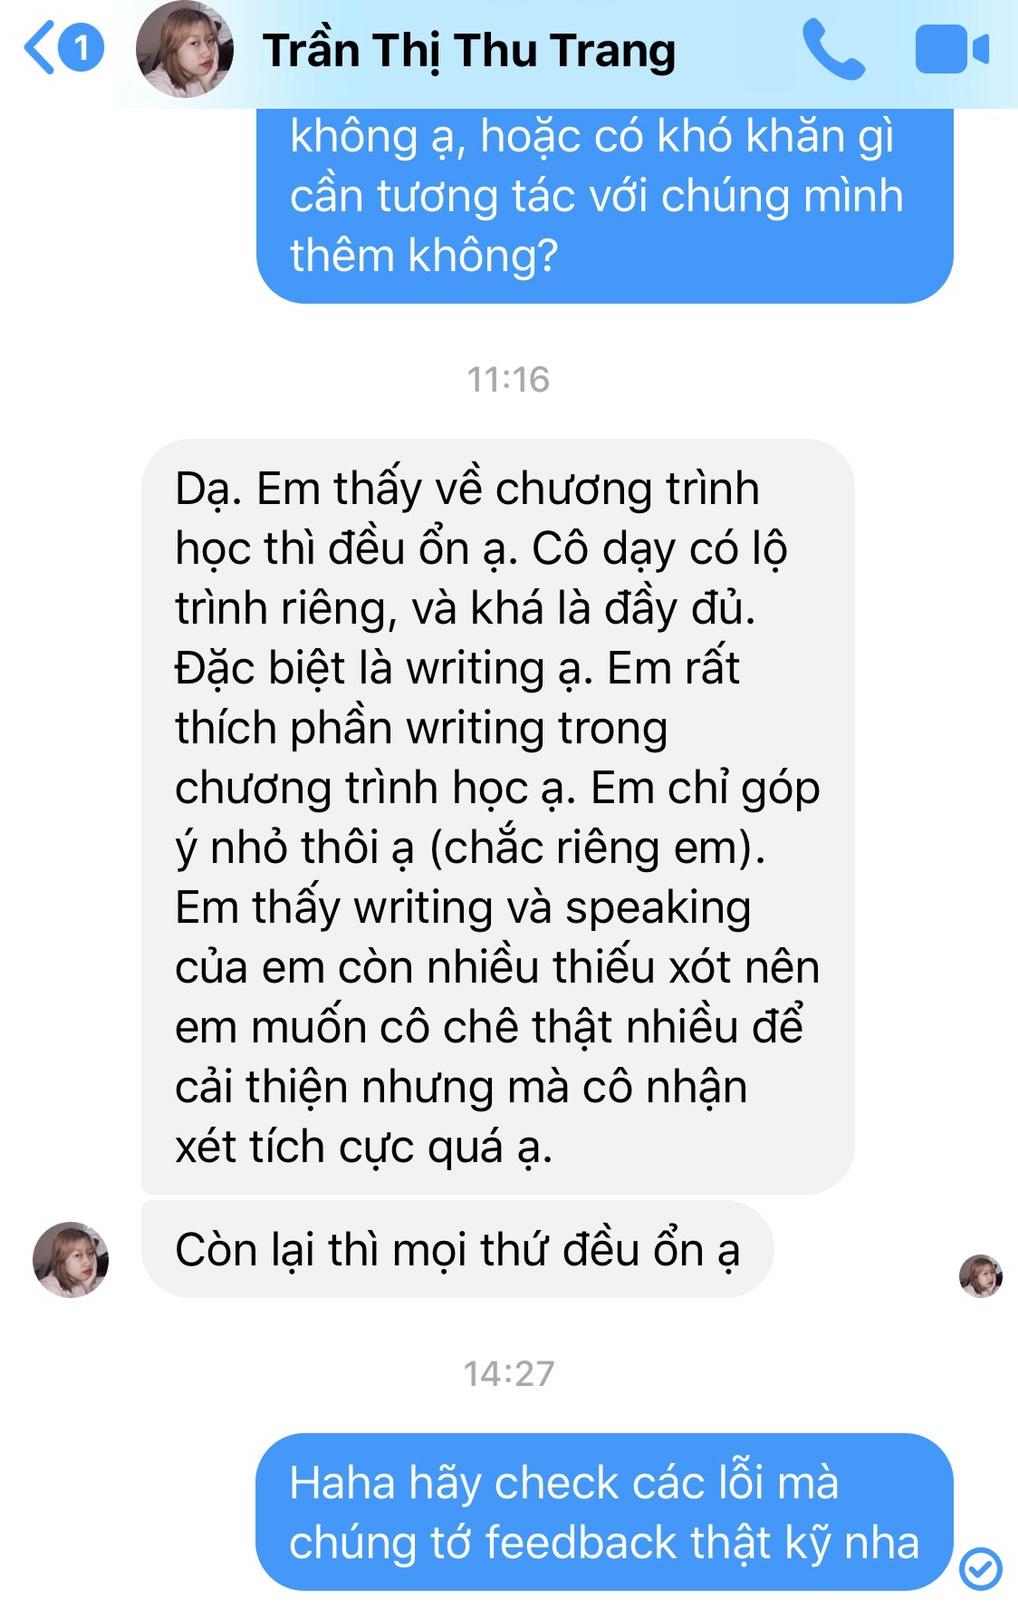1018x1608 pixels.
Task: Click the delivered checkmark icon beside last message
Action: 980,1568
